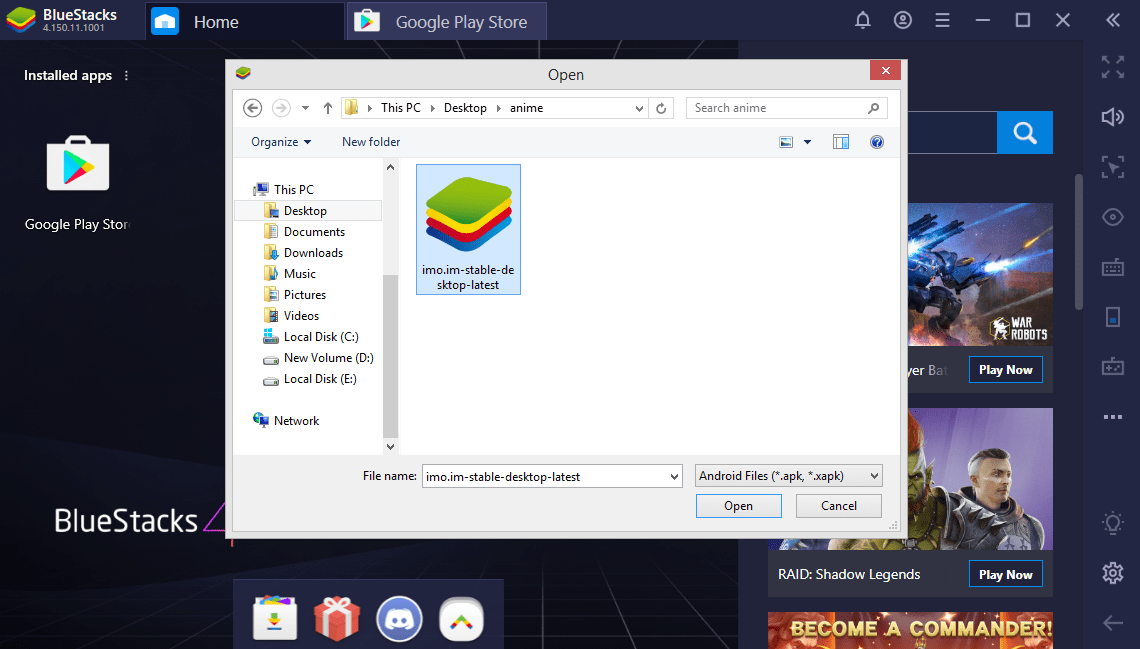Open Android Files type filter dropdown

click(x=788, y=476)
